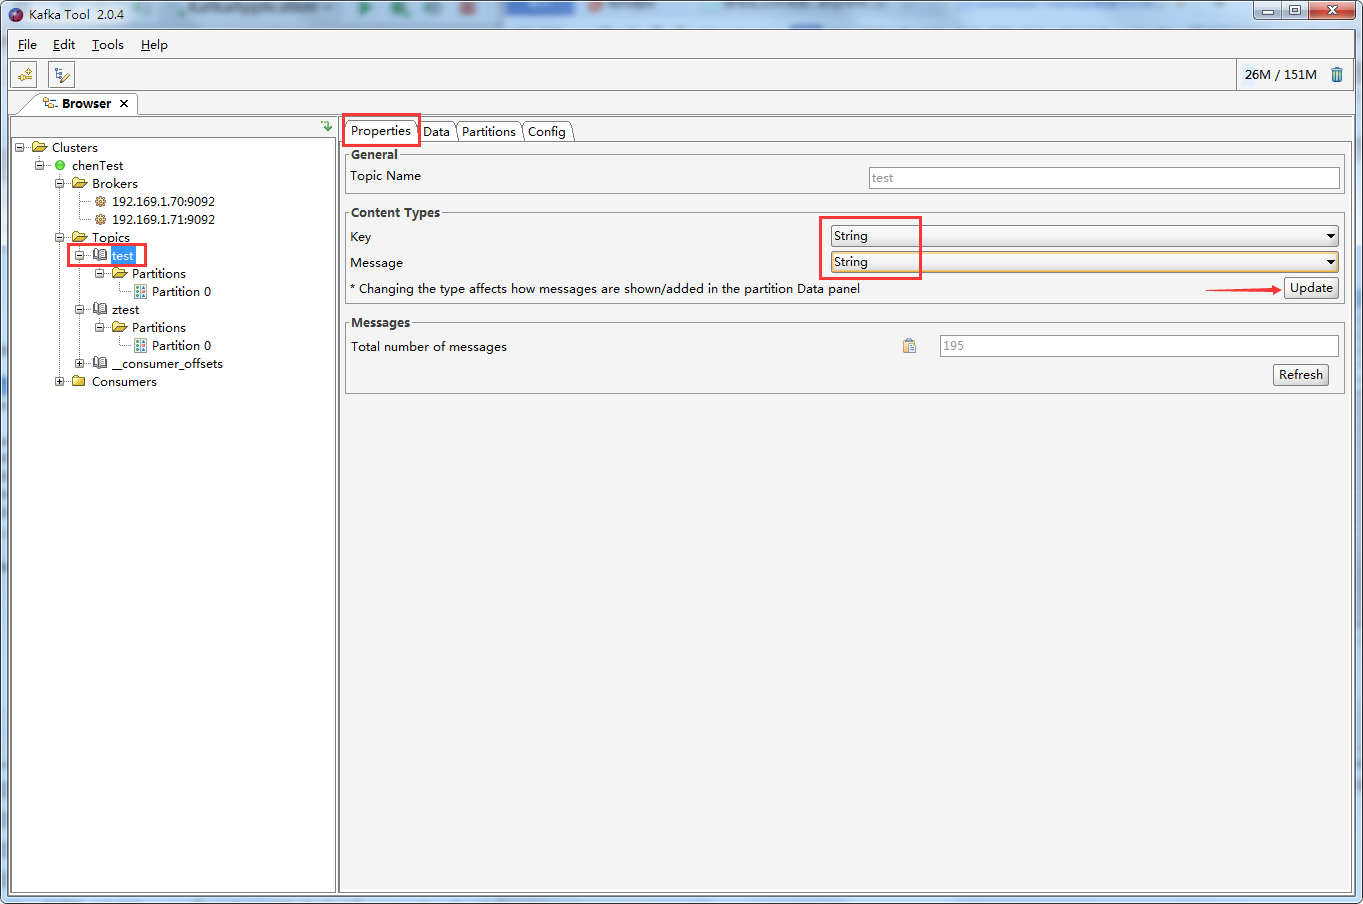Collapse the Topics node
Viewport: 1363px width, 904px height.
click(x=60, y=237)
